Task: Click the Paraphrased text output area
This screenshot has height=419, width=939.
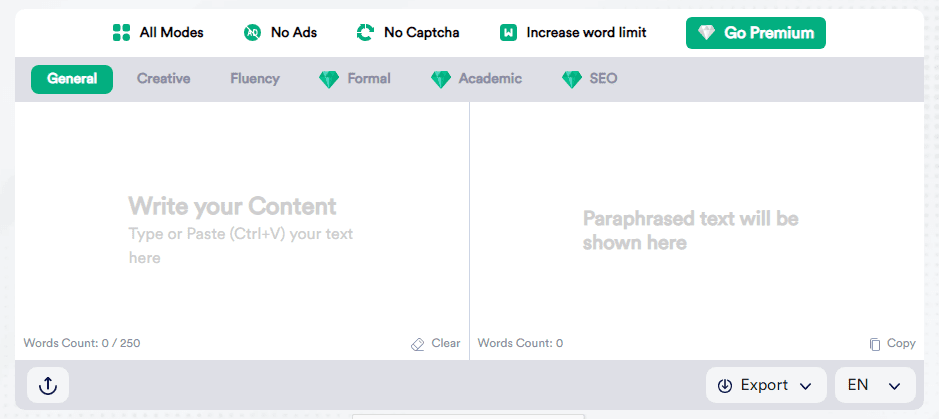Action: point(696,230)
